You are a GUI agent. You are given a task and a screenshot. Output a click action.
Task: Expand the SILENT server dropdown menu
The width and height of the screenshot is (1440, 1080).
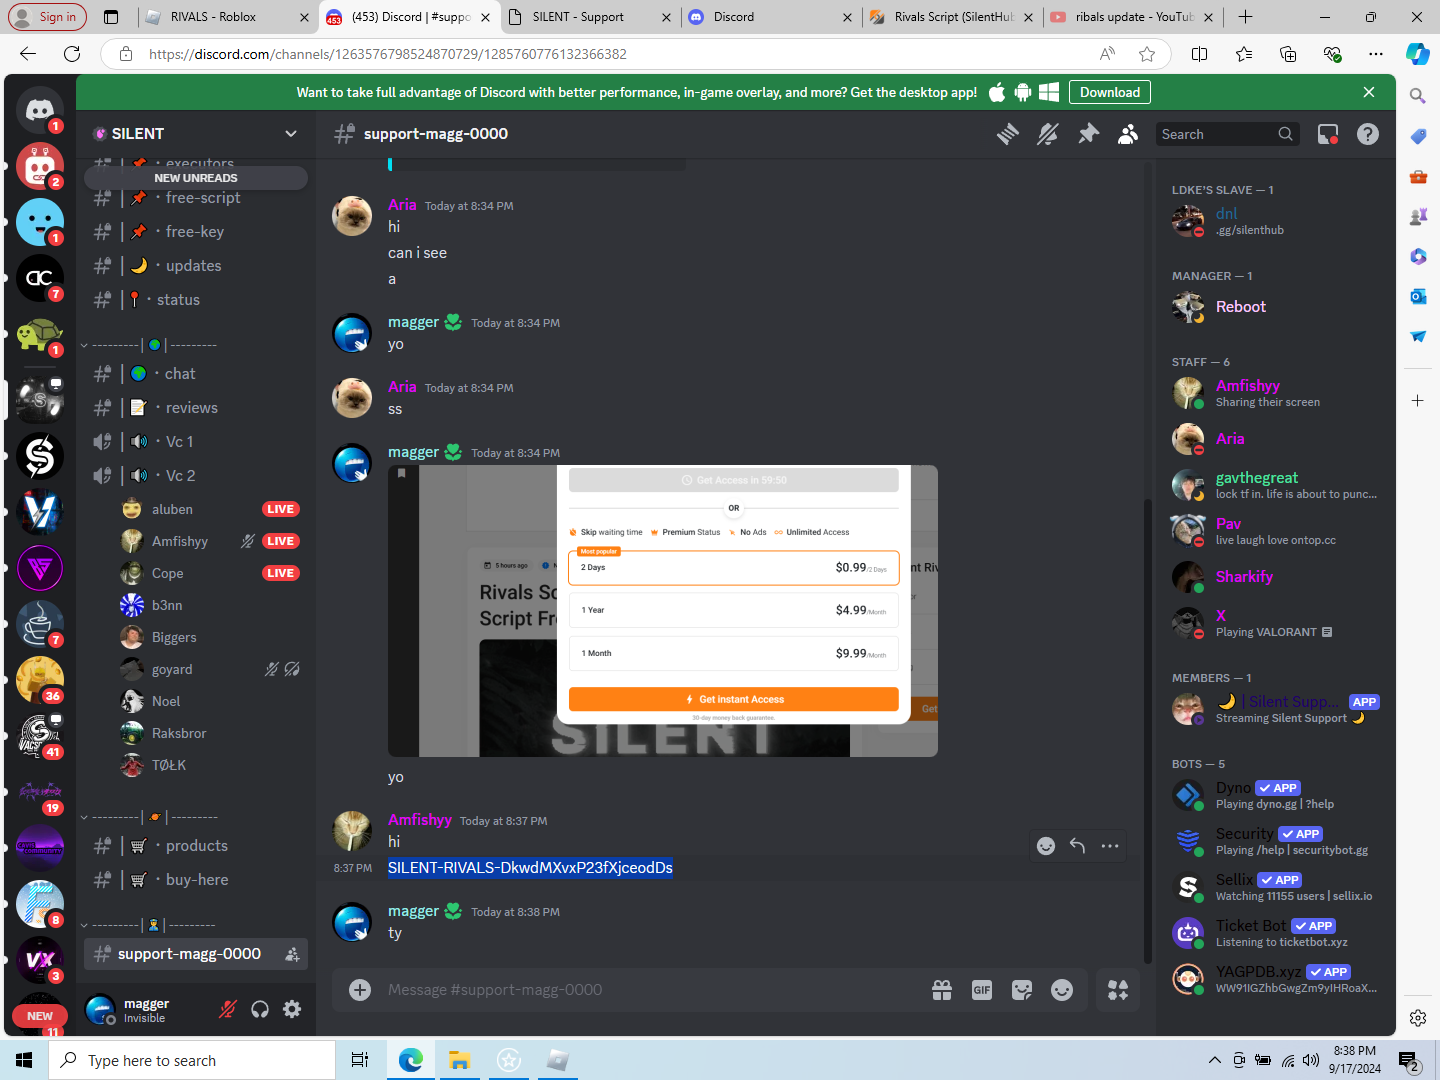[x=291, y=134]
